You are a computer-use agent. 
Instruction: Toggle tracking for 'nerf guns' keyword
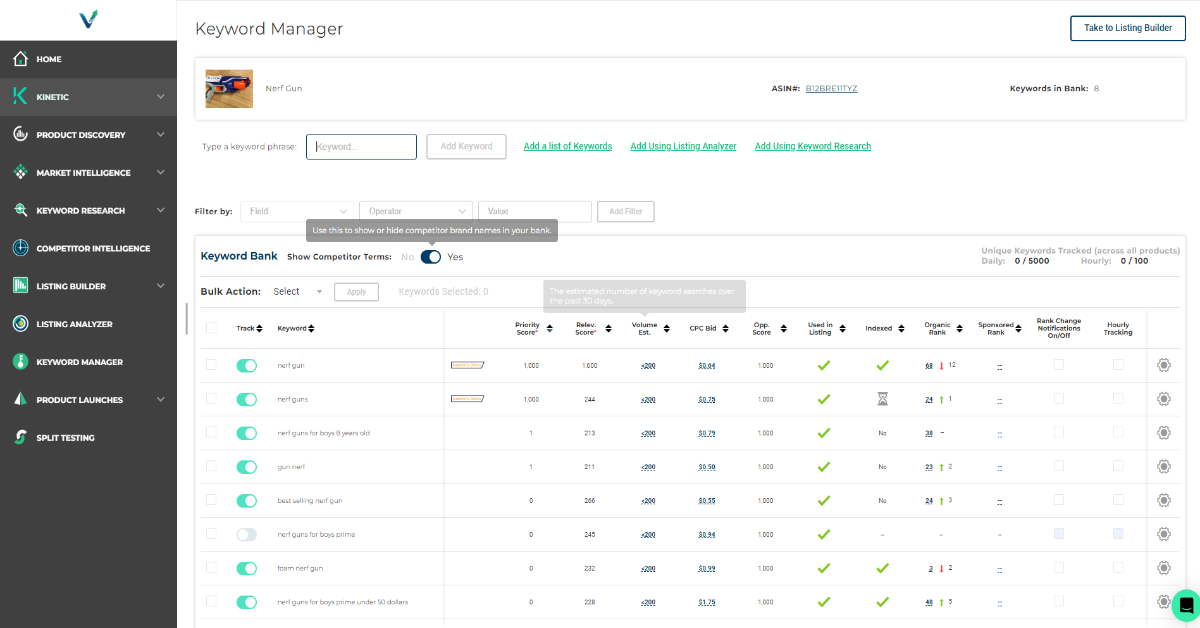point(247,400)
